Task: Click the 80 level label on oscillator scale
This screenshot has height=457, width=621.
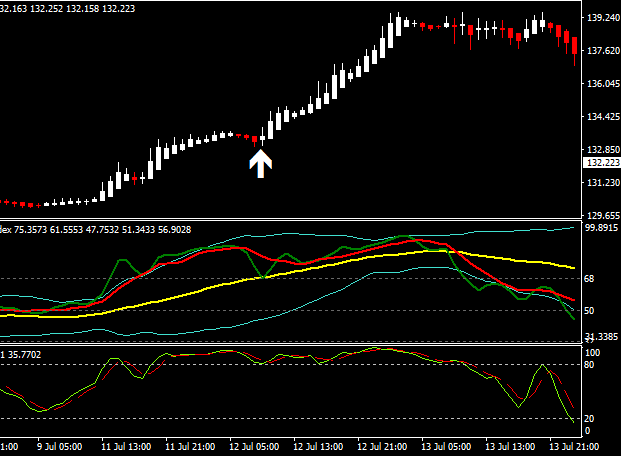Action: coord(590,365)
